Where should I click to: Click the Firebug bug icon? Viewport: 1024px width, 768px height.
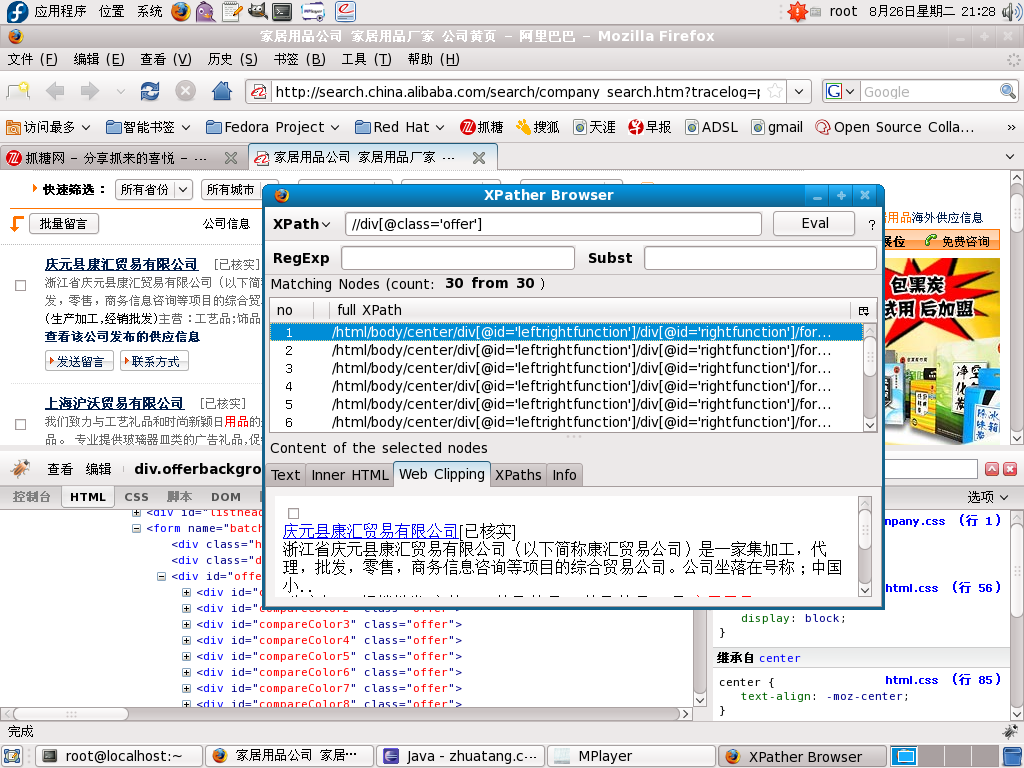(x=20, y=468)
